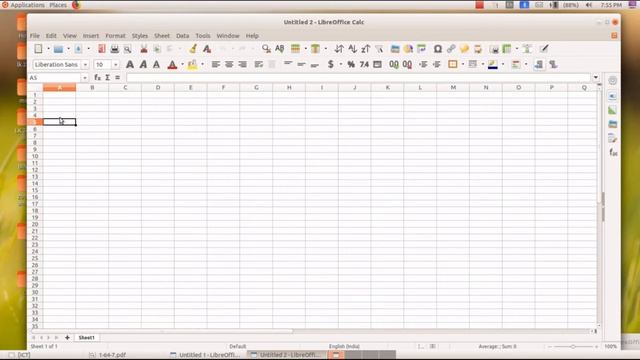This screenshot has height=360, width=640.
Task: Toggle Wrap Text icon
Action: 258,64
